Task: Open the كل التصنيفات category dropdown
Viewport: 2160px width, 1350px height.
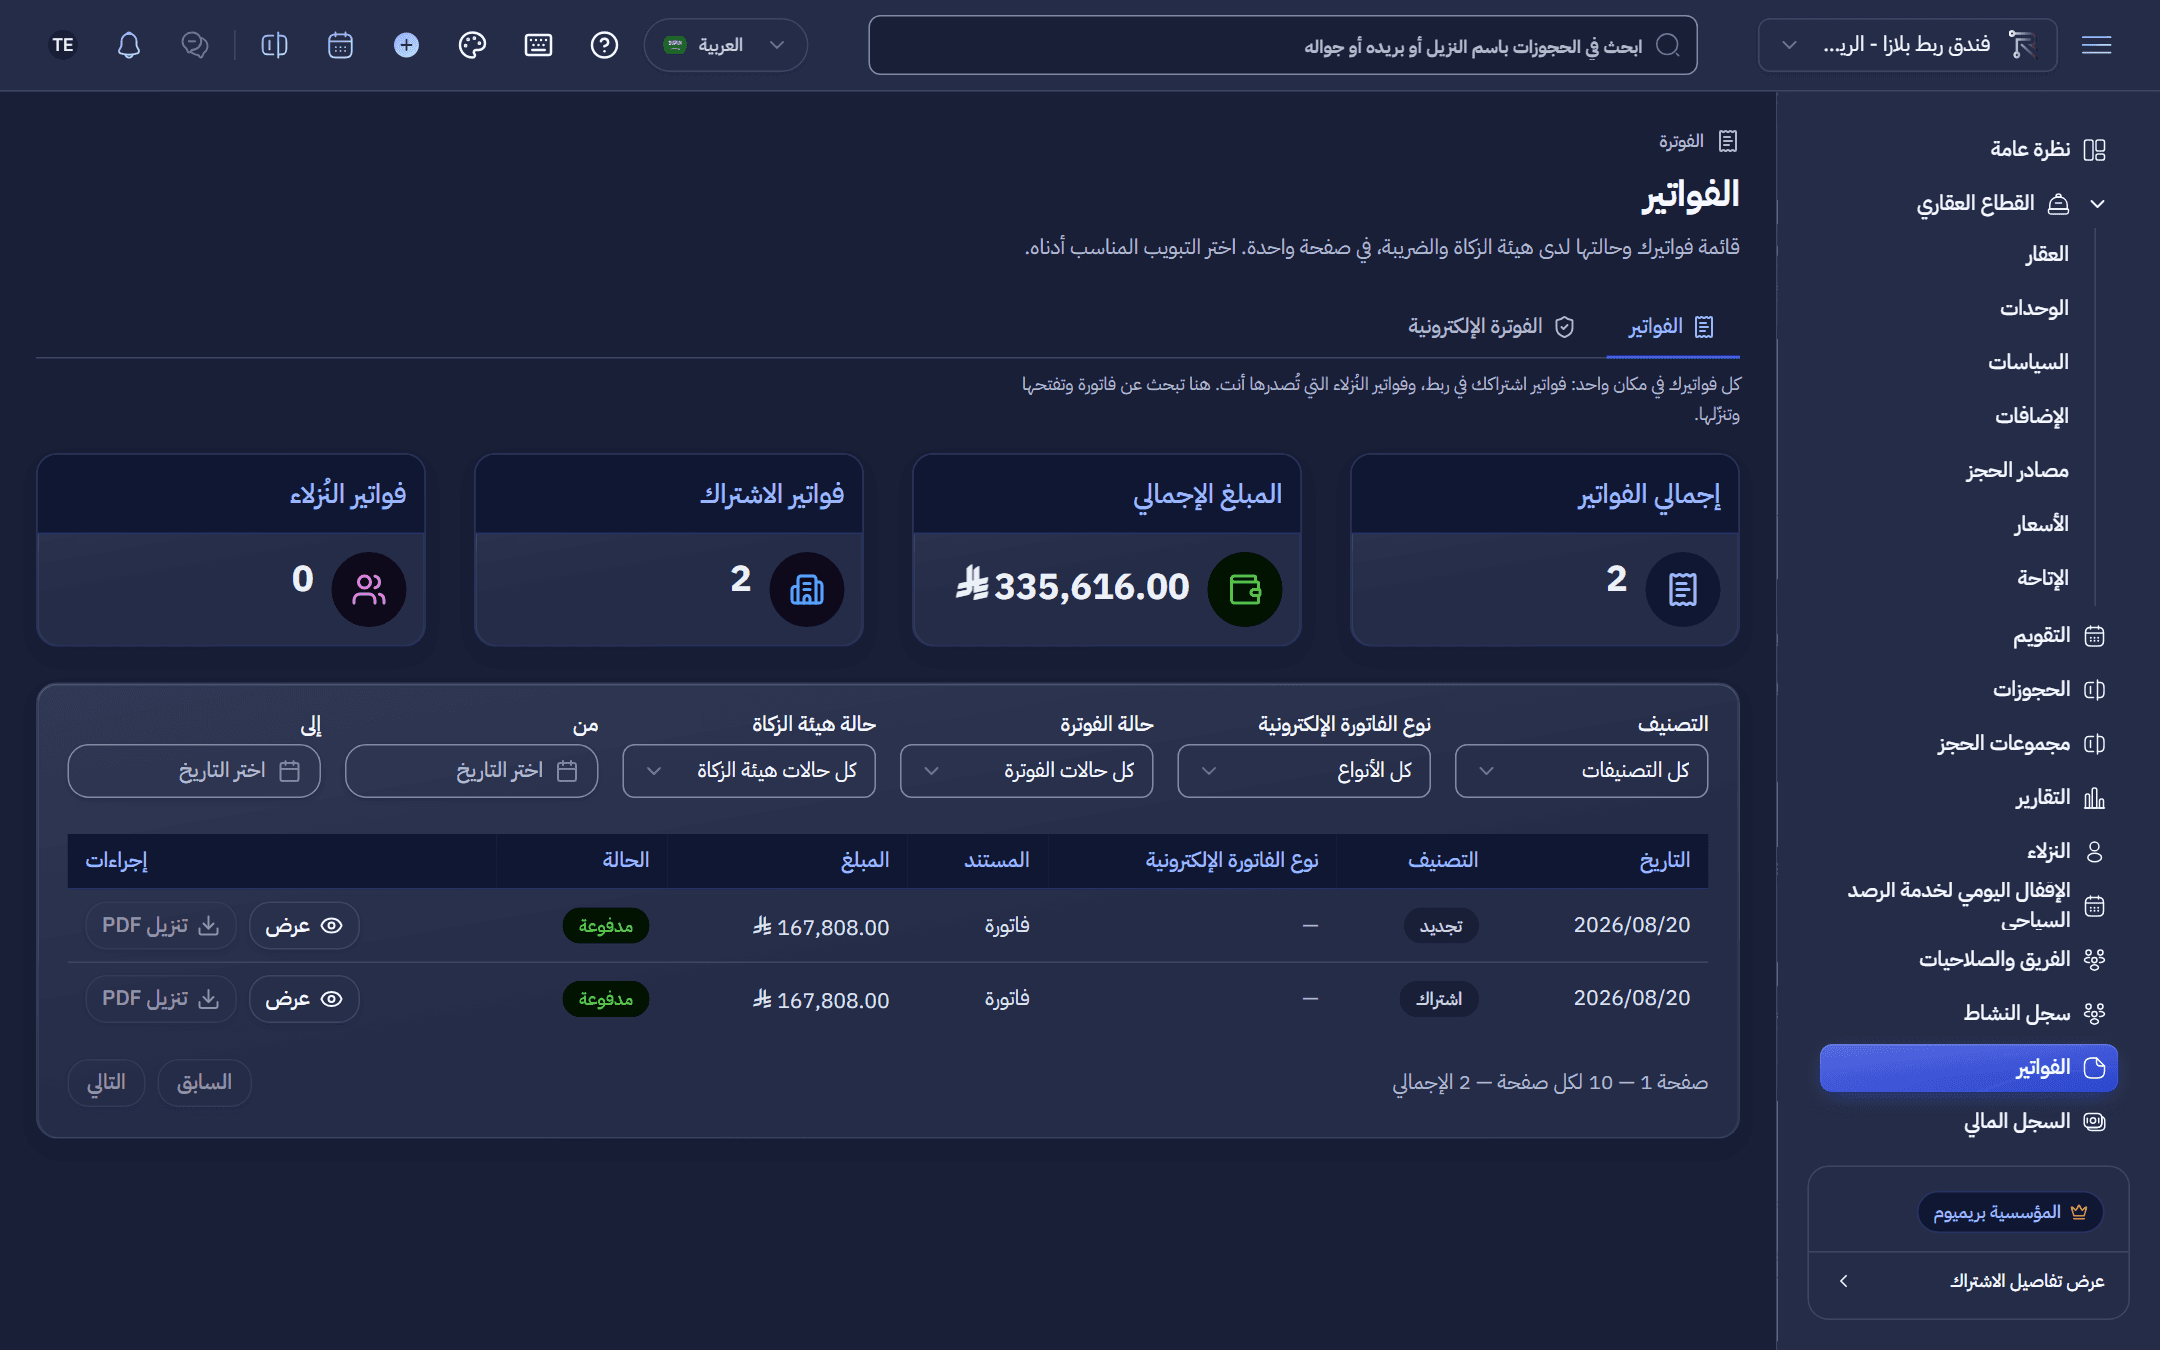Action: (x=1581, y=771)
